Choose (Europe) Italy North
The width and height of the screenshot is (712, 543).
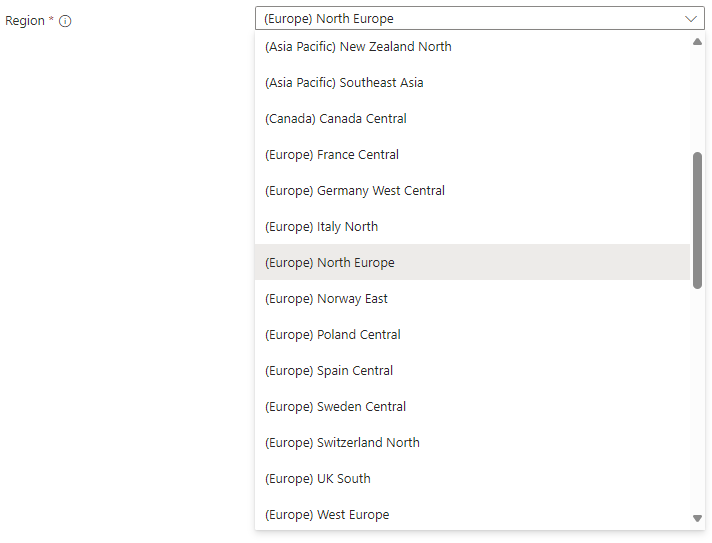pos(472,226)
